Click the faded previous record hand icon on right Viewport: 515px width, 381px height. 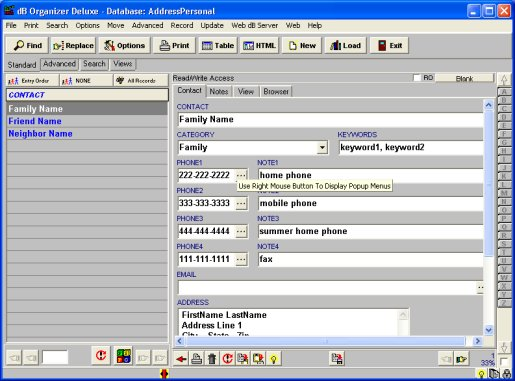[x=446, y=359]
